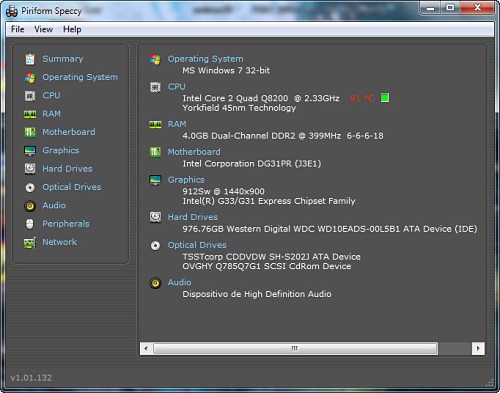Click 'TSSTcorp CDDVDW SH-S202J ATA Device' line
This screenshot has width=500, height=393.
(x=271, y=257)
